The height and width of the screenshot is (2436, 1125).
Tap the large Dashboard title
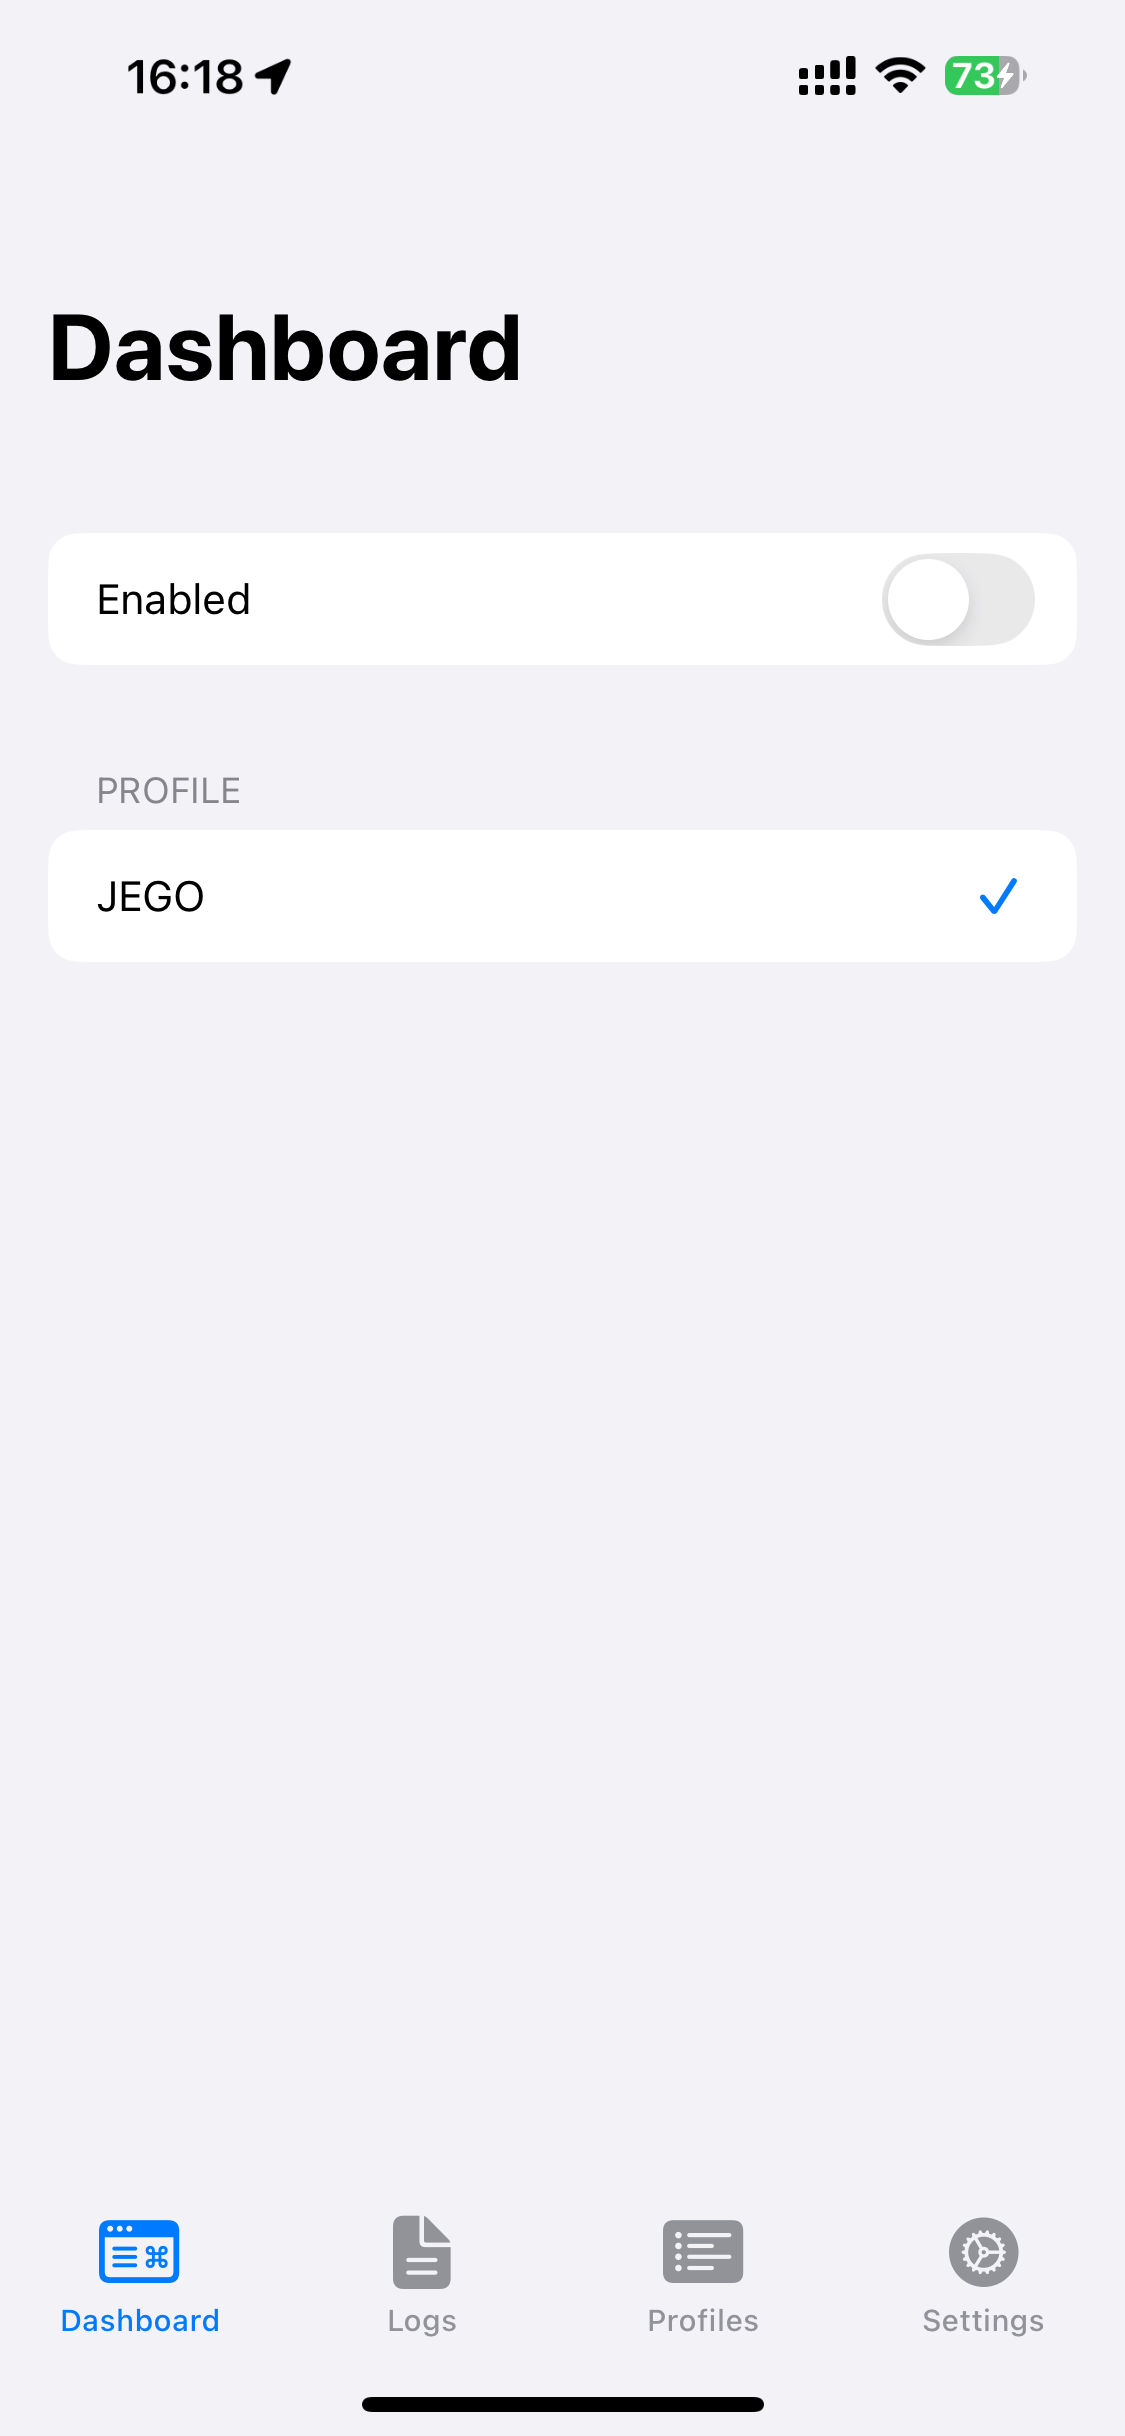click(285, 348)
